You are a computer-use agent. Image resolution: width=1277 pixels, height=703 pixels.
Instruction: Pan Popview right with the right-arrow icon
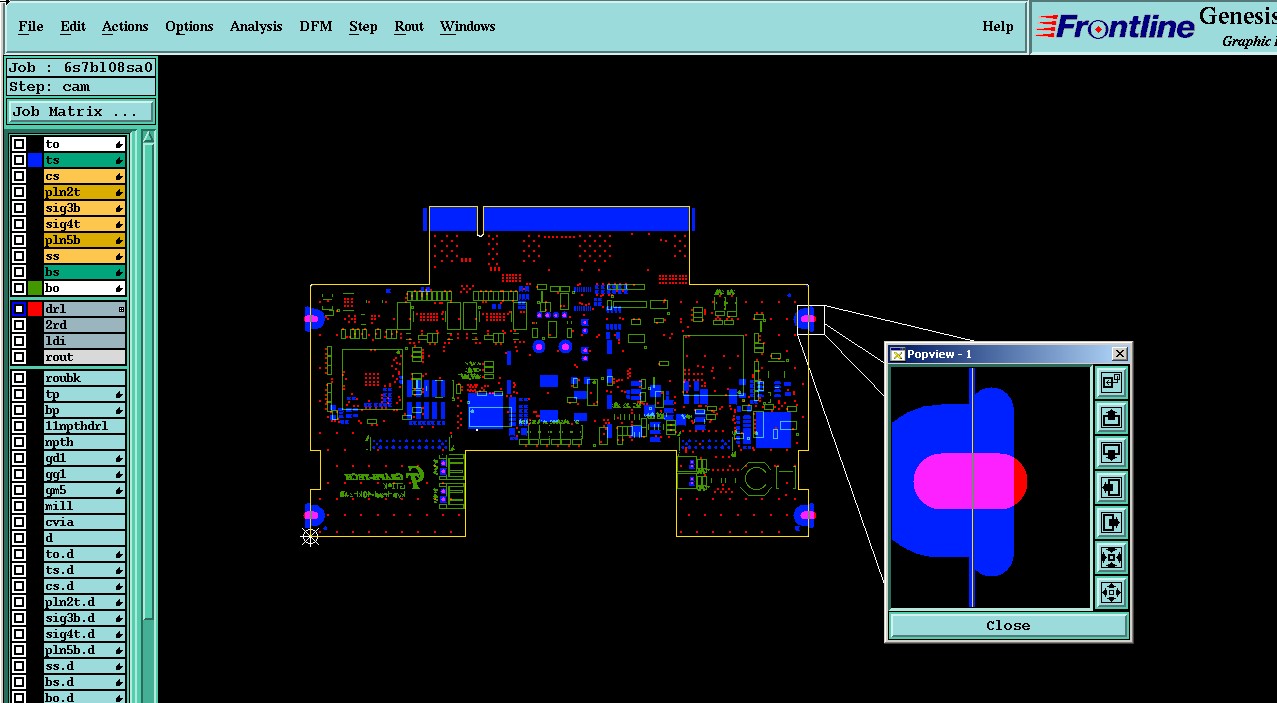click(1111, 522)
